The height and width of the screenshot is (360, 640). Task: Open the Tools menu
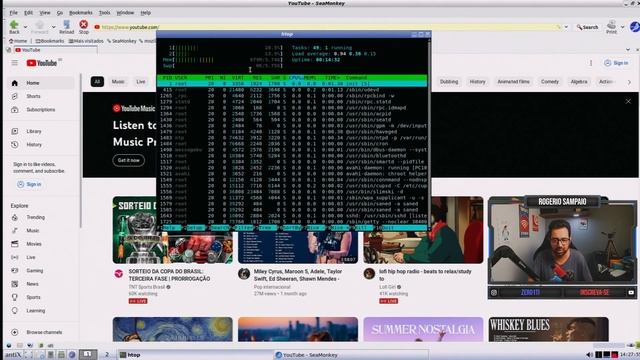click(104, 13)
